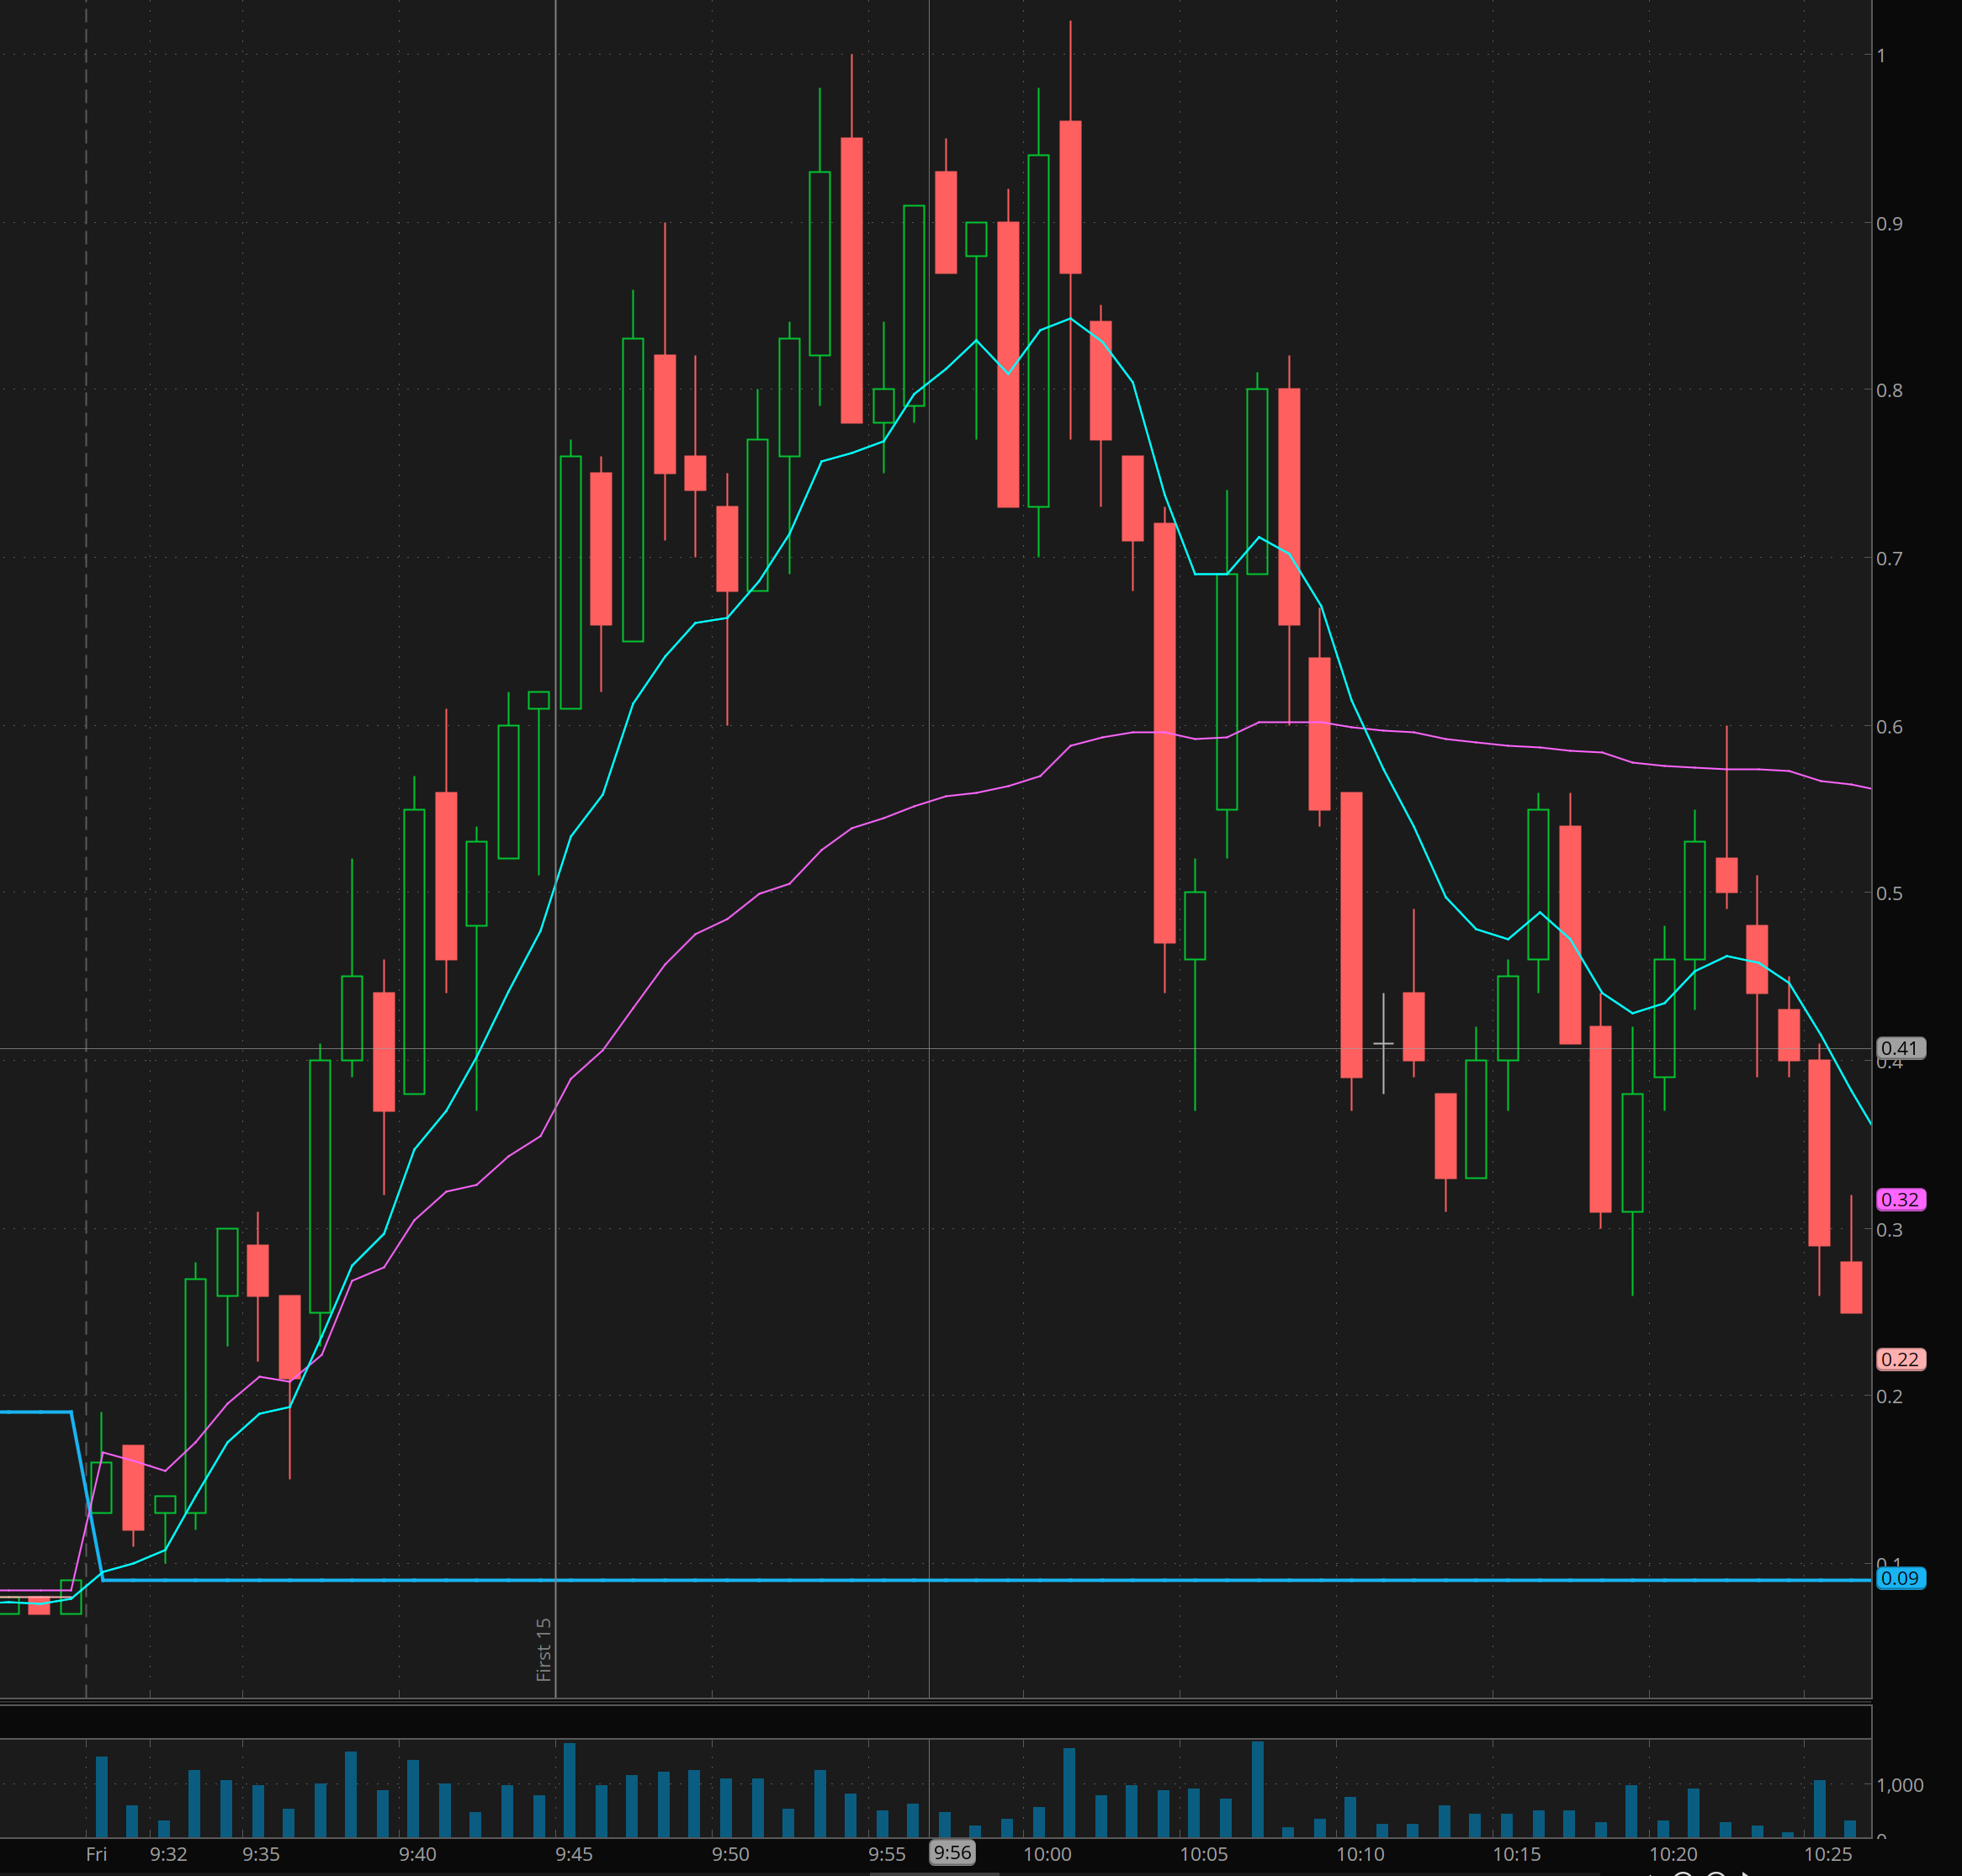The image size is (1962, 1876).
Task: Click the 10:25 time axis label
Action: click(x=1828, y=1854)
